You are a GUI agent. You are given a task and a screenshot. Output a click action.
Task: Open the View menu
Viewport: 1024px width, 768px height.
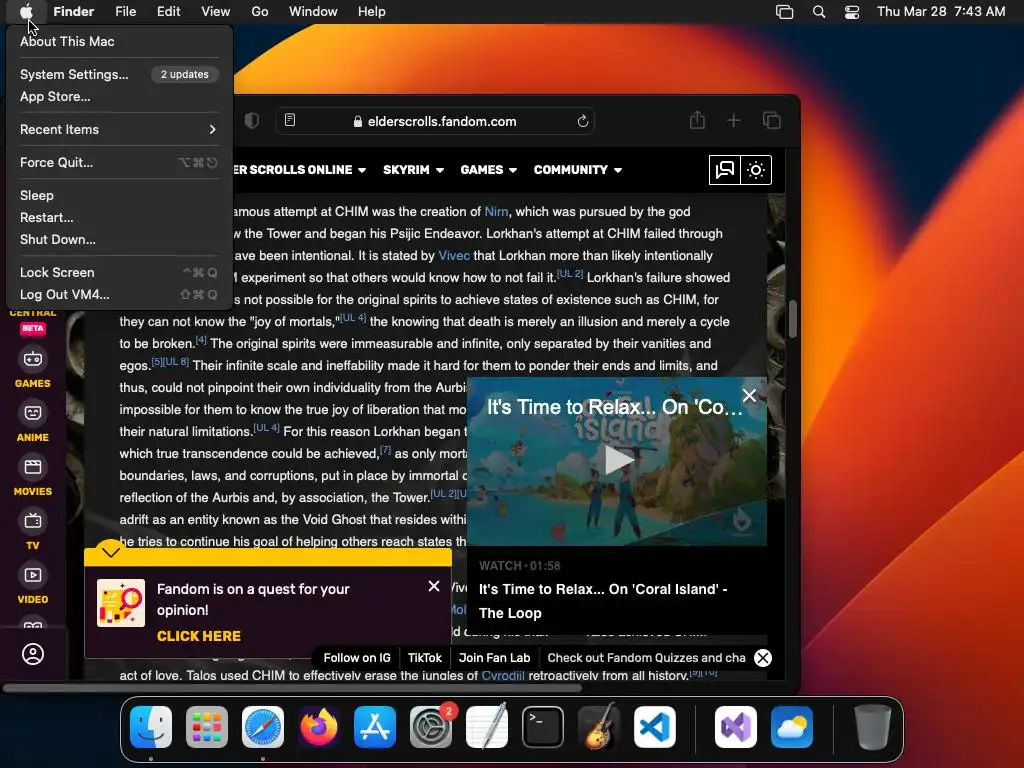(x=216, y=11)
